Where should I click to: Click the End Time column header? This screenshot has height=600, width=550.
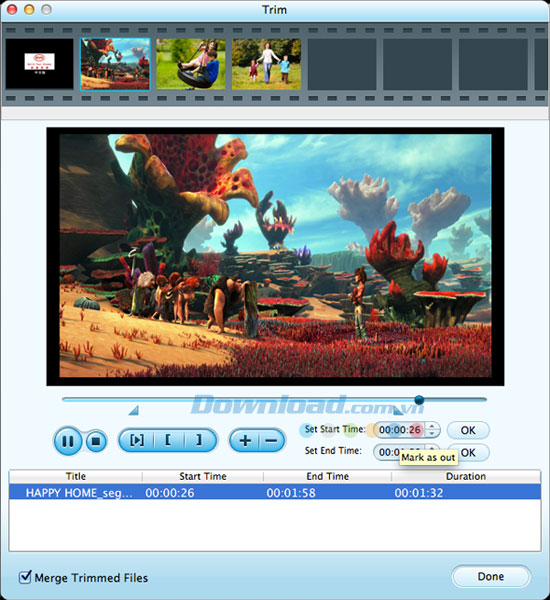tap(328, 476)
